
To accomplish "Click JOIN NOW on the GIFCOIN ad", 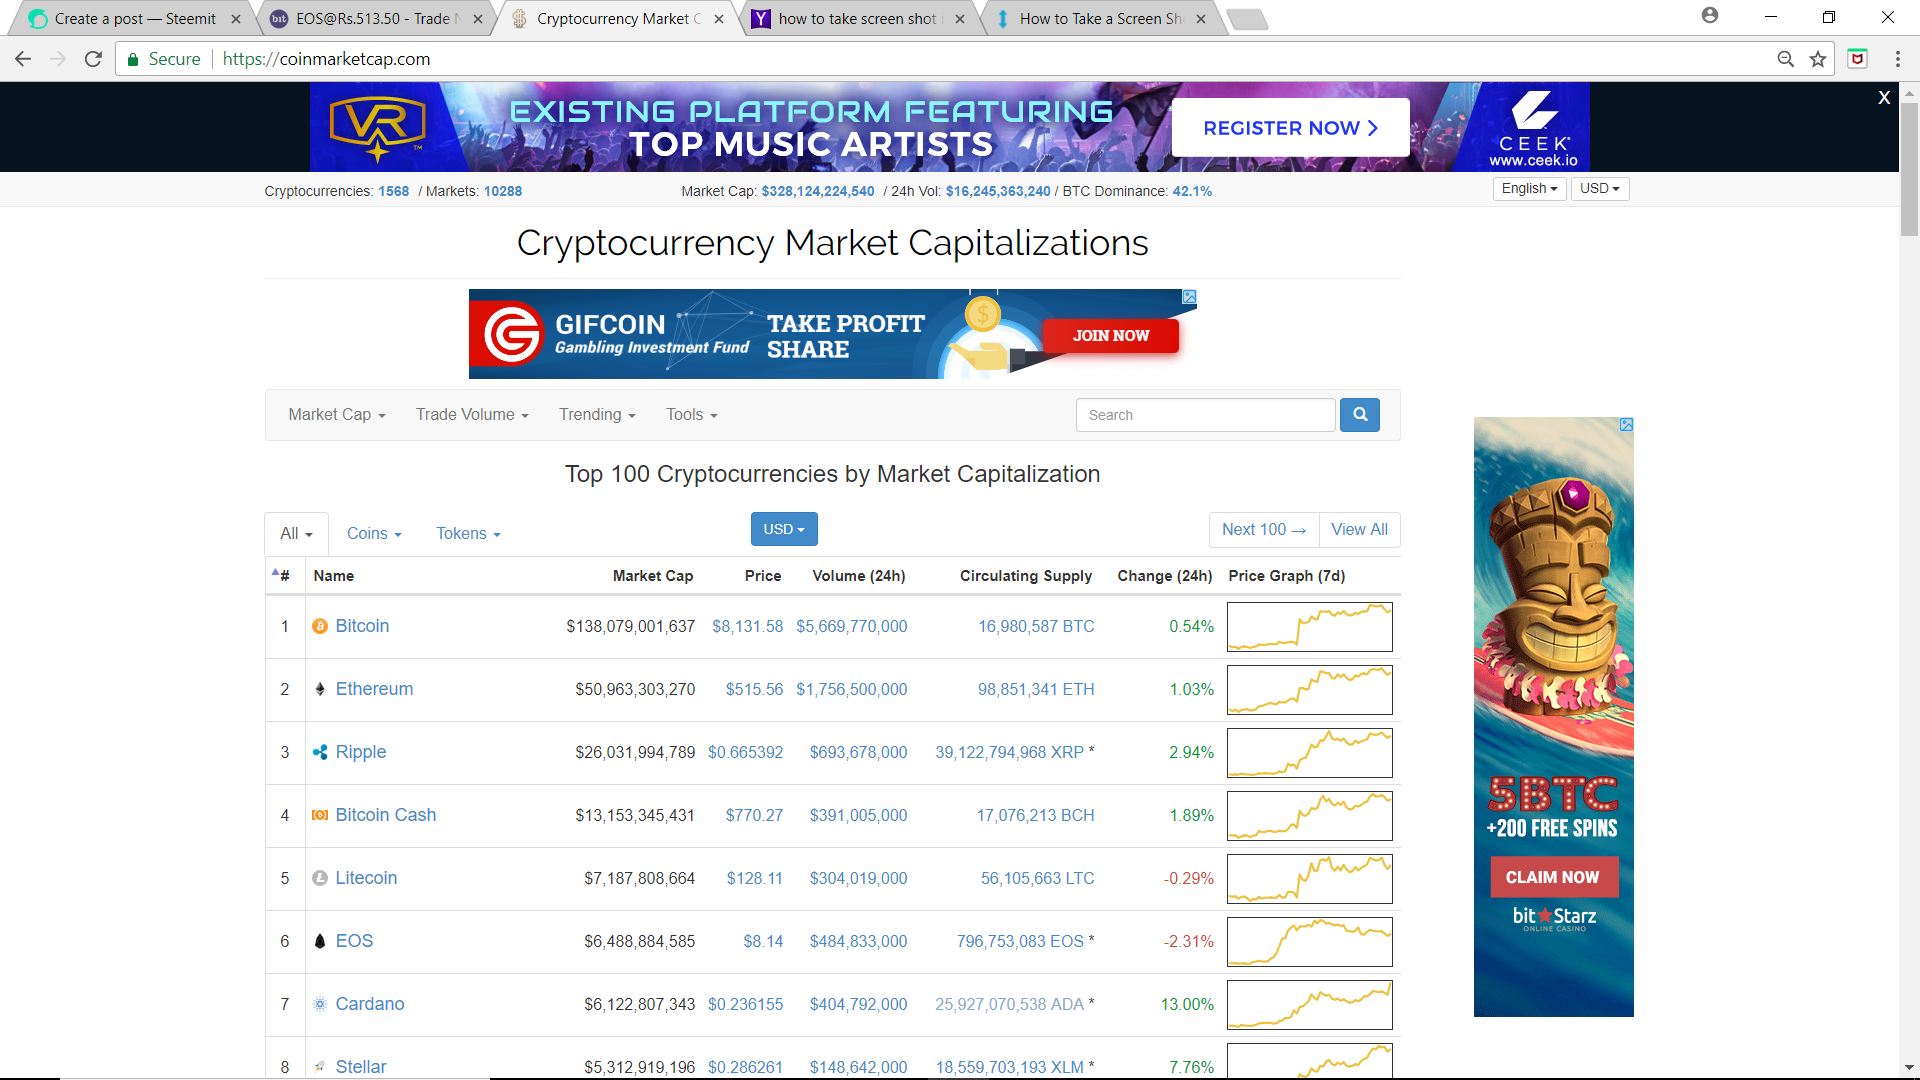I will pos(1111,335).
